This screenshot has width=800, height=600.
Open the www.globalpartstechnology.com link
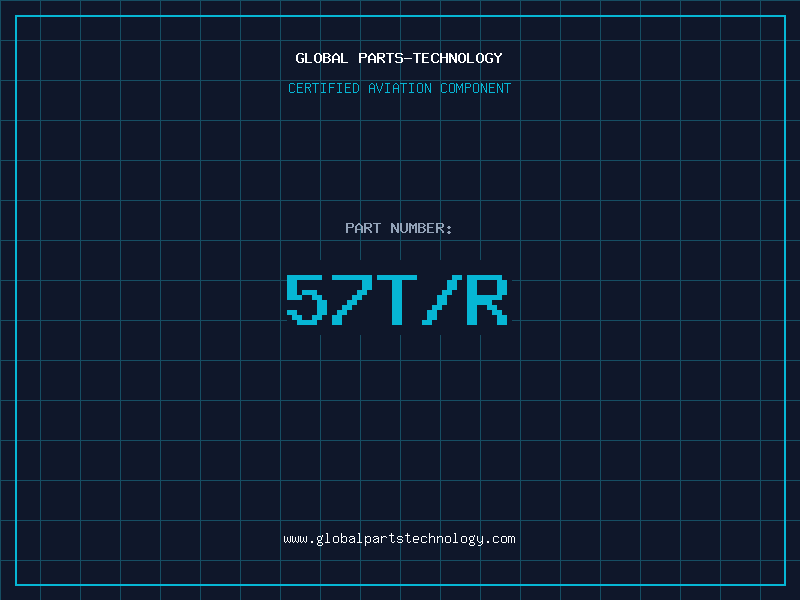[399, 539]
